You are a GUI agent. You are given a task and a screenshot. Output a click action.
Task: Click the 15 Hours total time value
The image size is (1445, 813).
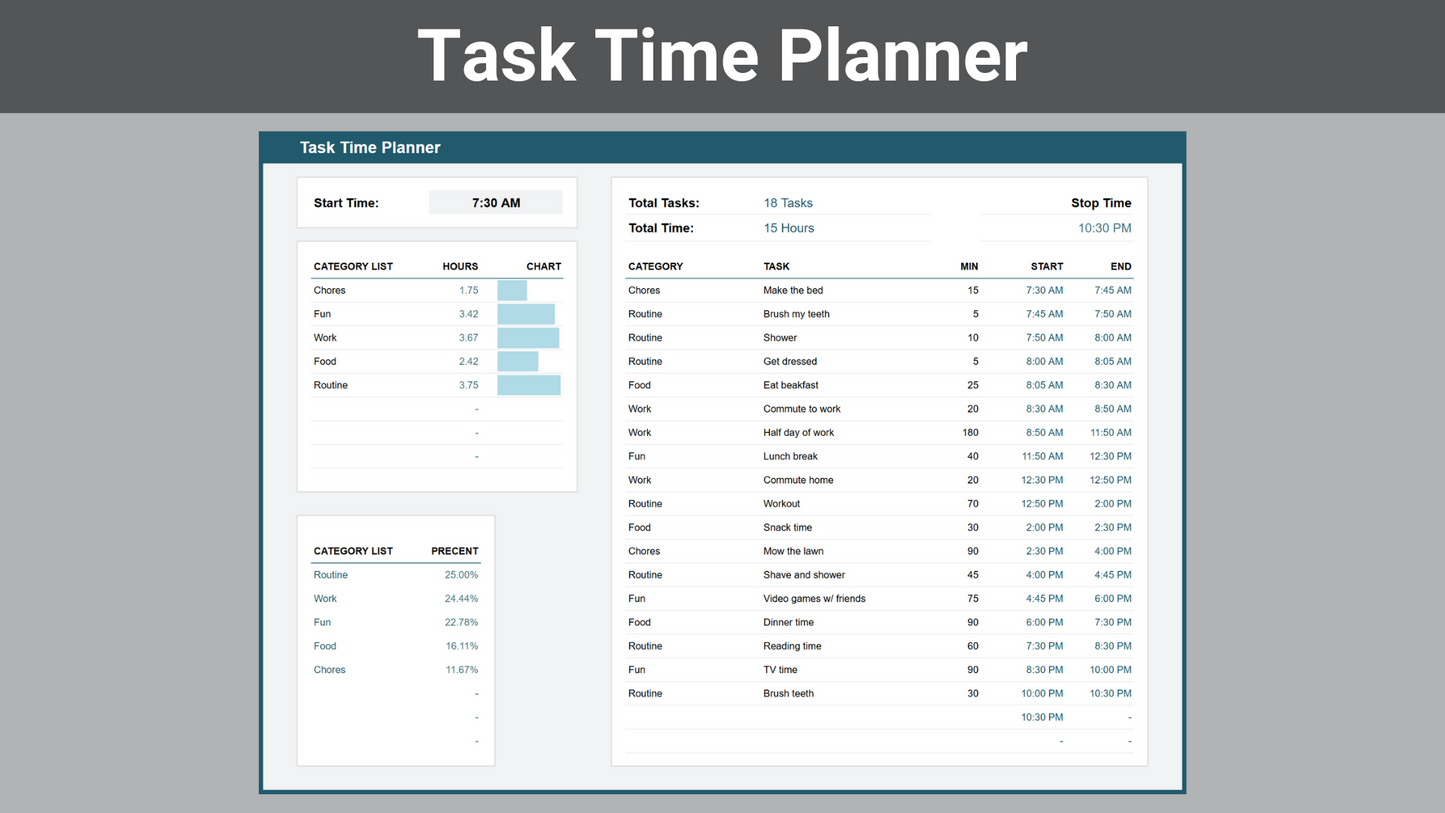tap(788, 228)
